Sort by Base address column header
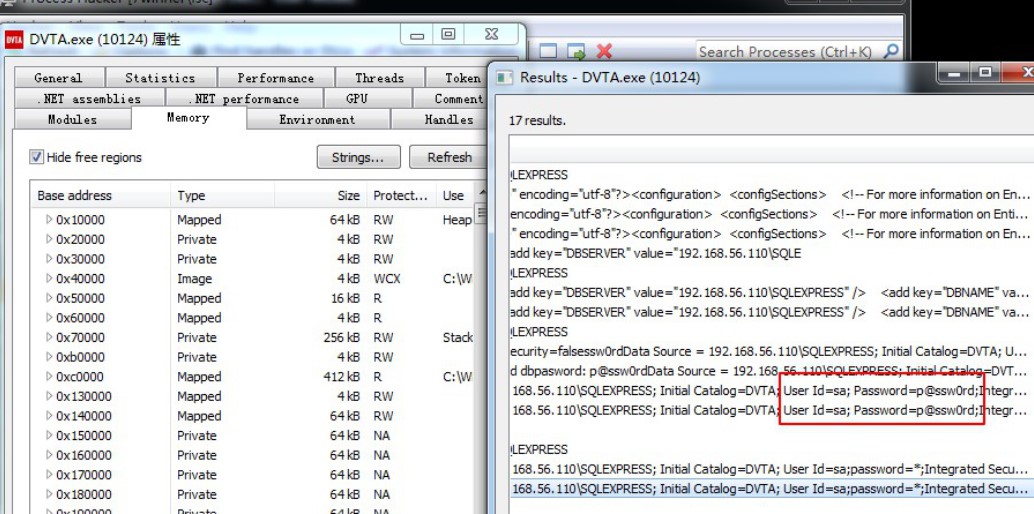Viewport: 1034px width, 514px height. coord(100,195)
